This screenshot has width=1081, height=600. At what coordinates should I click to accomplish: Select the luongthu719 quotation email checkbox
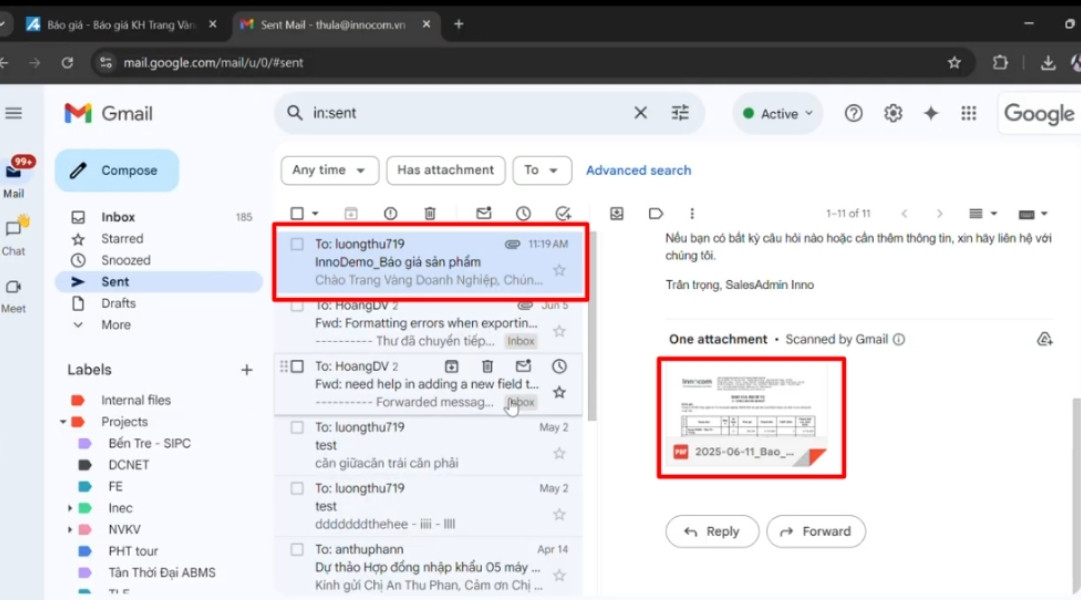(296, 243)
